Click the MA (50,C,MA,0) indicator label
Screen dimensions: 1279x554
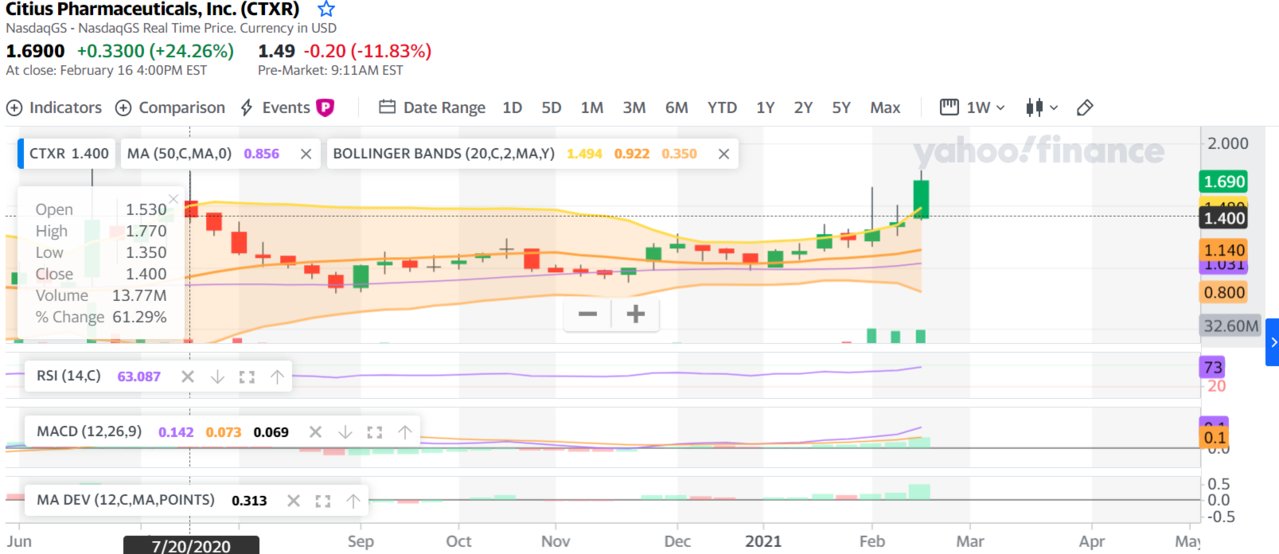[x=179, y=154]
